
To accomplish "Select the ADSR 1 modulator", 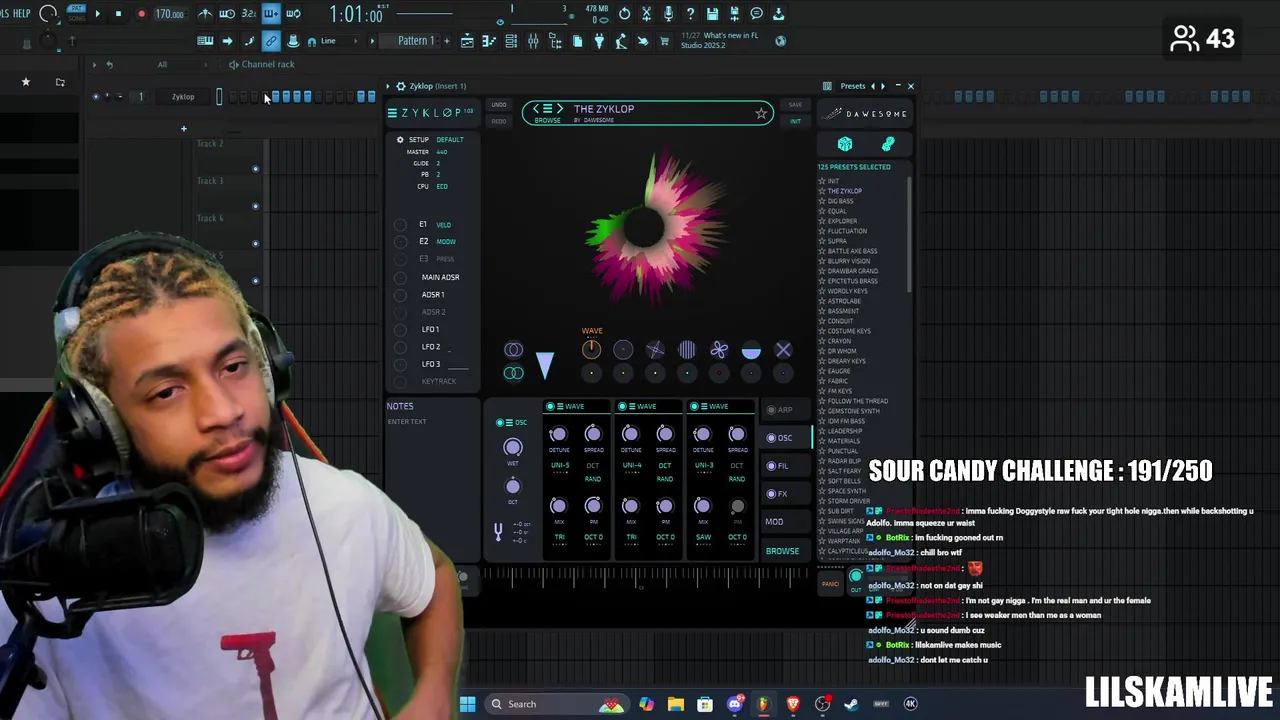I will coord(433,295).
